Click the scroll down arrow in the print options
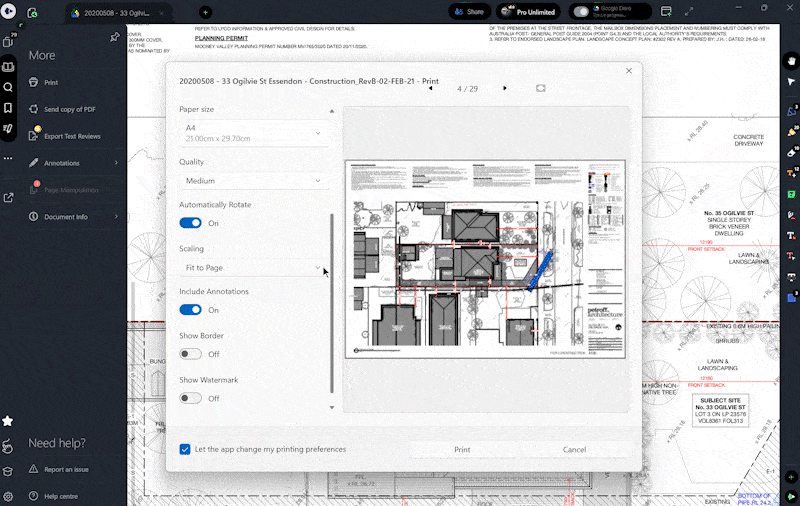The image size is (800, 506). tap(332, 408)
